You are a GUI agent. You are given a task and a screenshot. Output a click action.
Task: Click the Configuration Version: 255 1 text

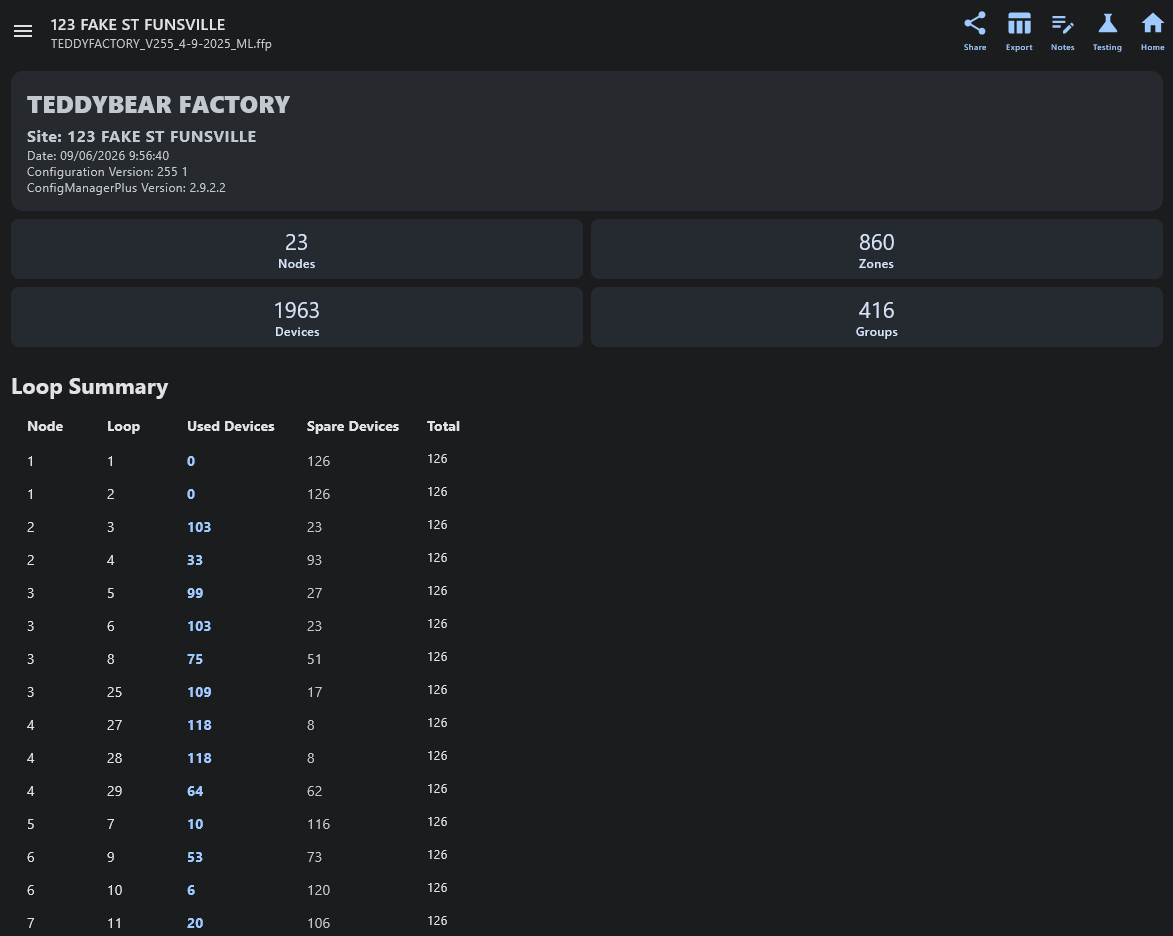coord(107,171)
